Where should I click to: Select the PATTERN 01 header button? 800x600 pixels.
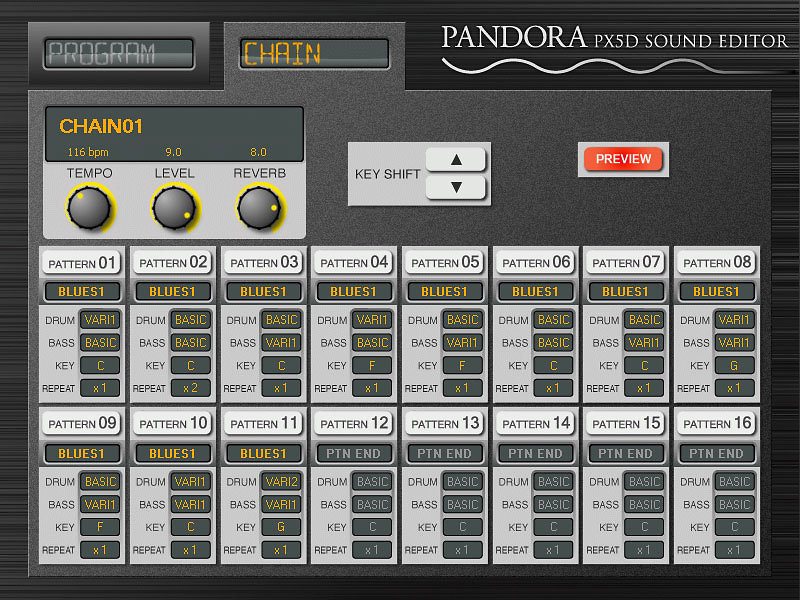82,263
